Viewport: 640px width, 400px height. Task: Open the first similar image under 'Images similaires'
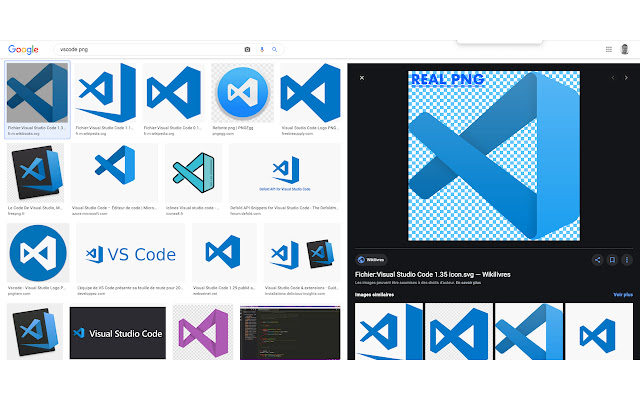[389, 331]
